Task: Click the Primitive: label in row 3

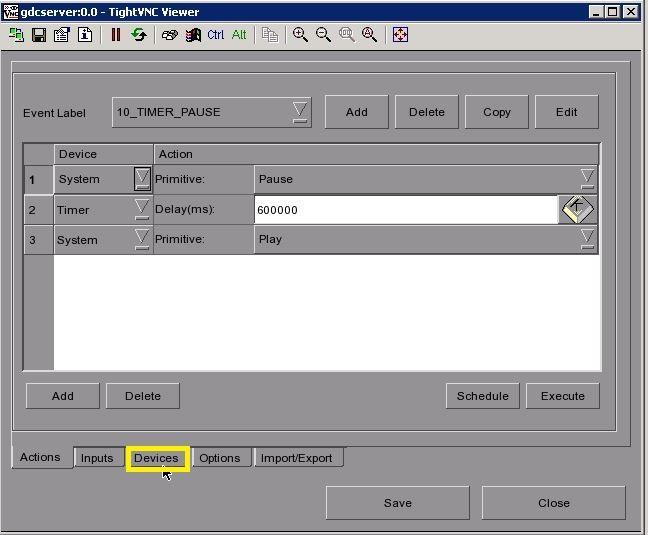Action: [180, 239]
